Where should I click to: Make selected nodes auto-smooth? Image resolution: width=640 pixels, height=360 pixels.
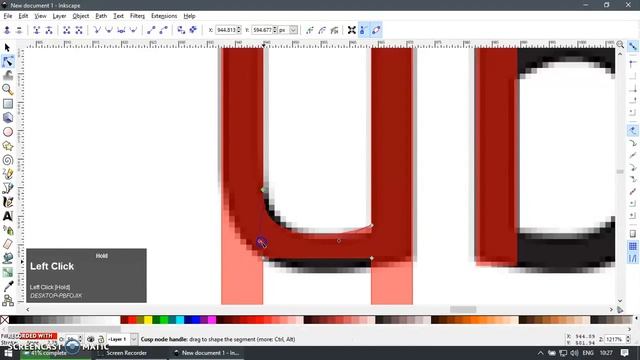tap(133, 30)
